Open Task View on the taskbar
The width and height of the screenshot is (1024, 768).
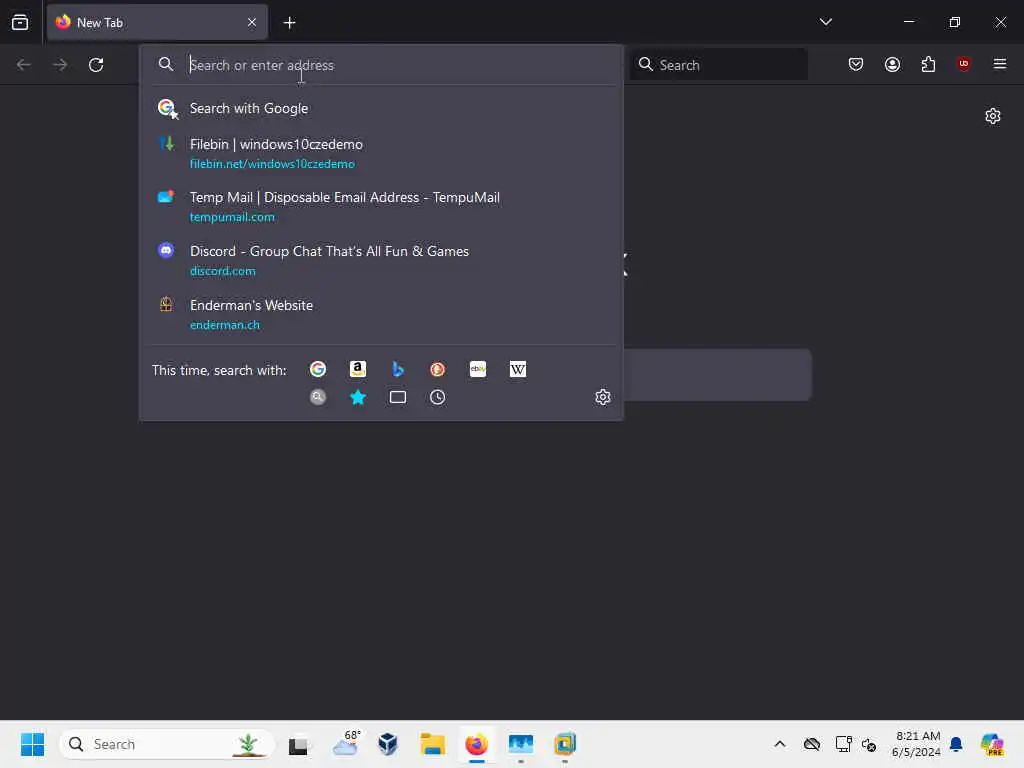click(x=299, y=744)
